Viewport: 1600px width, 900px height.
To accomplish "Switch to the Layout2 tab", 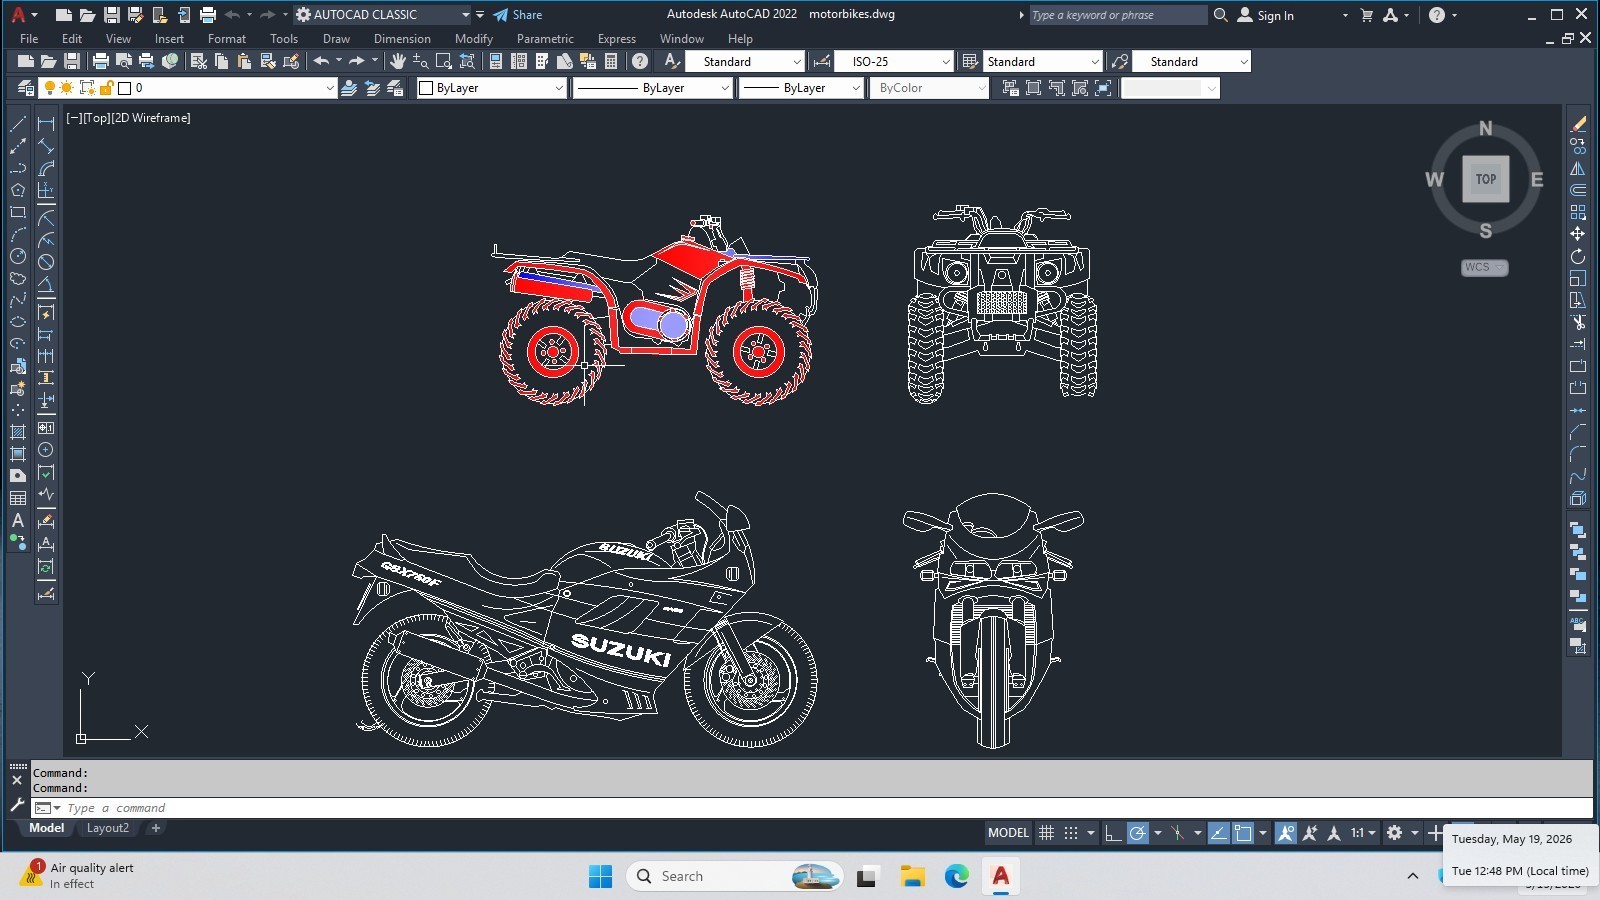I will click(x=108, y=828).
